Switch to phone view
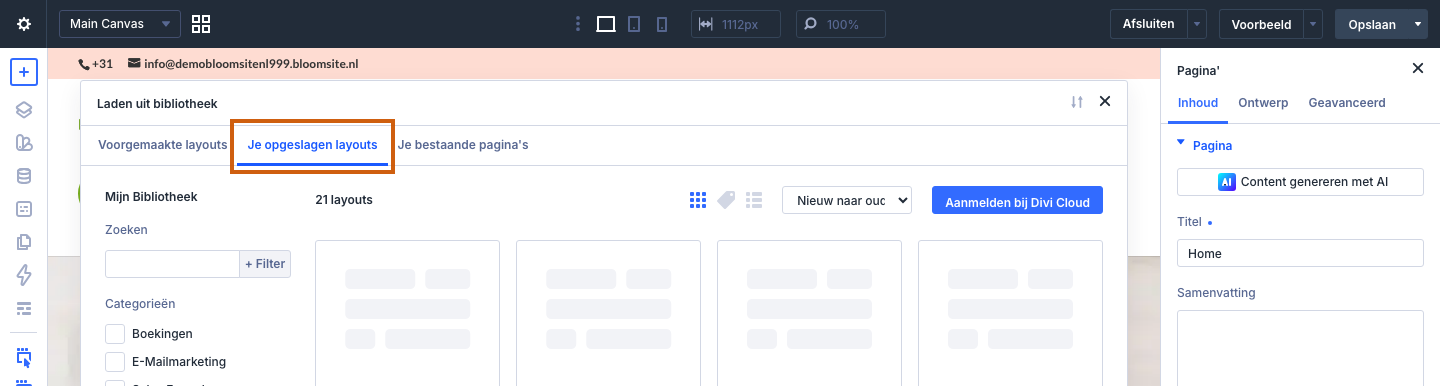The height and width of the screenshot is (386, 1440). pos(661,24)
